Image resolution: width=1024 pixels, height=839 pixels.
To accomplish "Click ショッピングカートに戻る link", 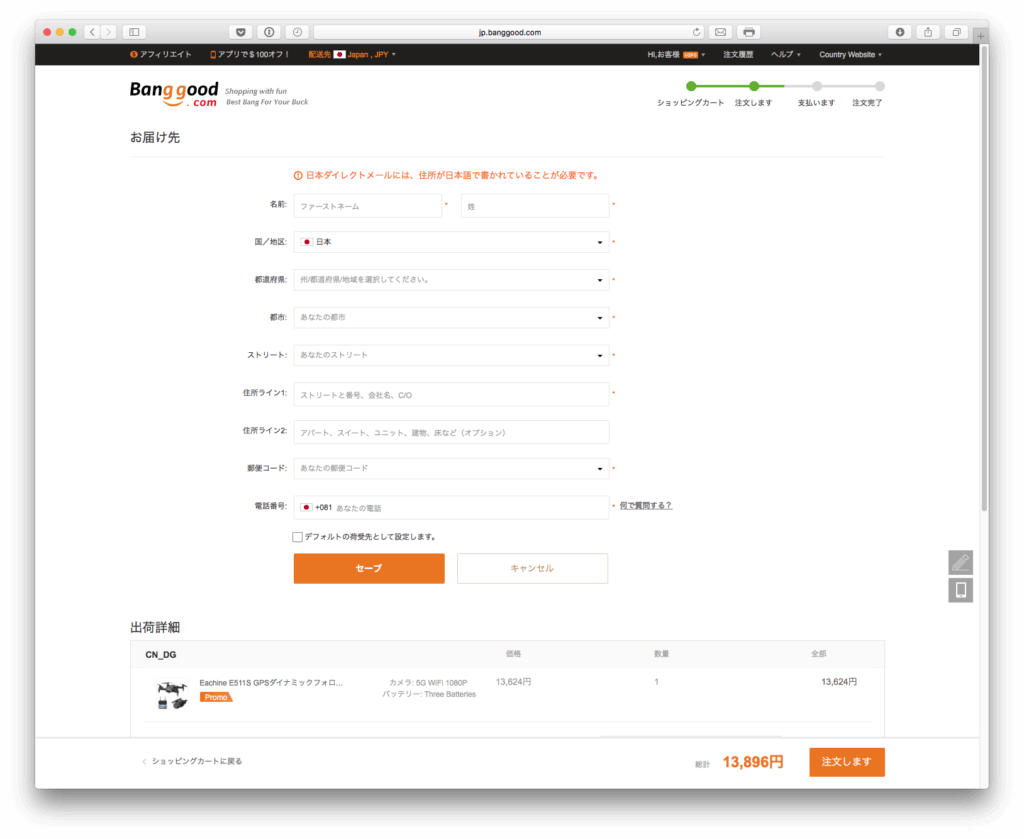I will tap(196, 761).
